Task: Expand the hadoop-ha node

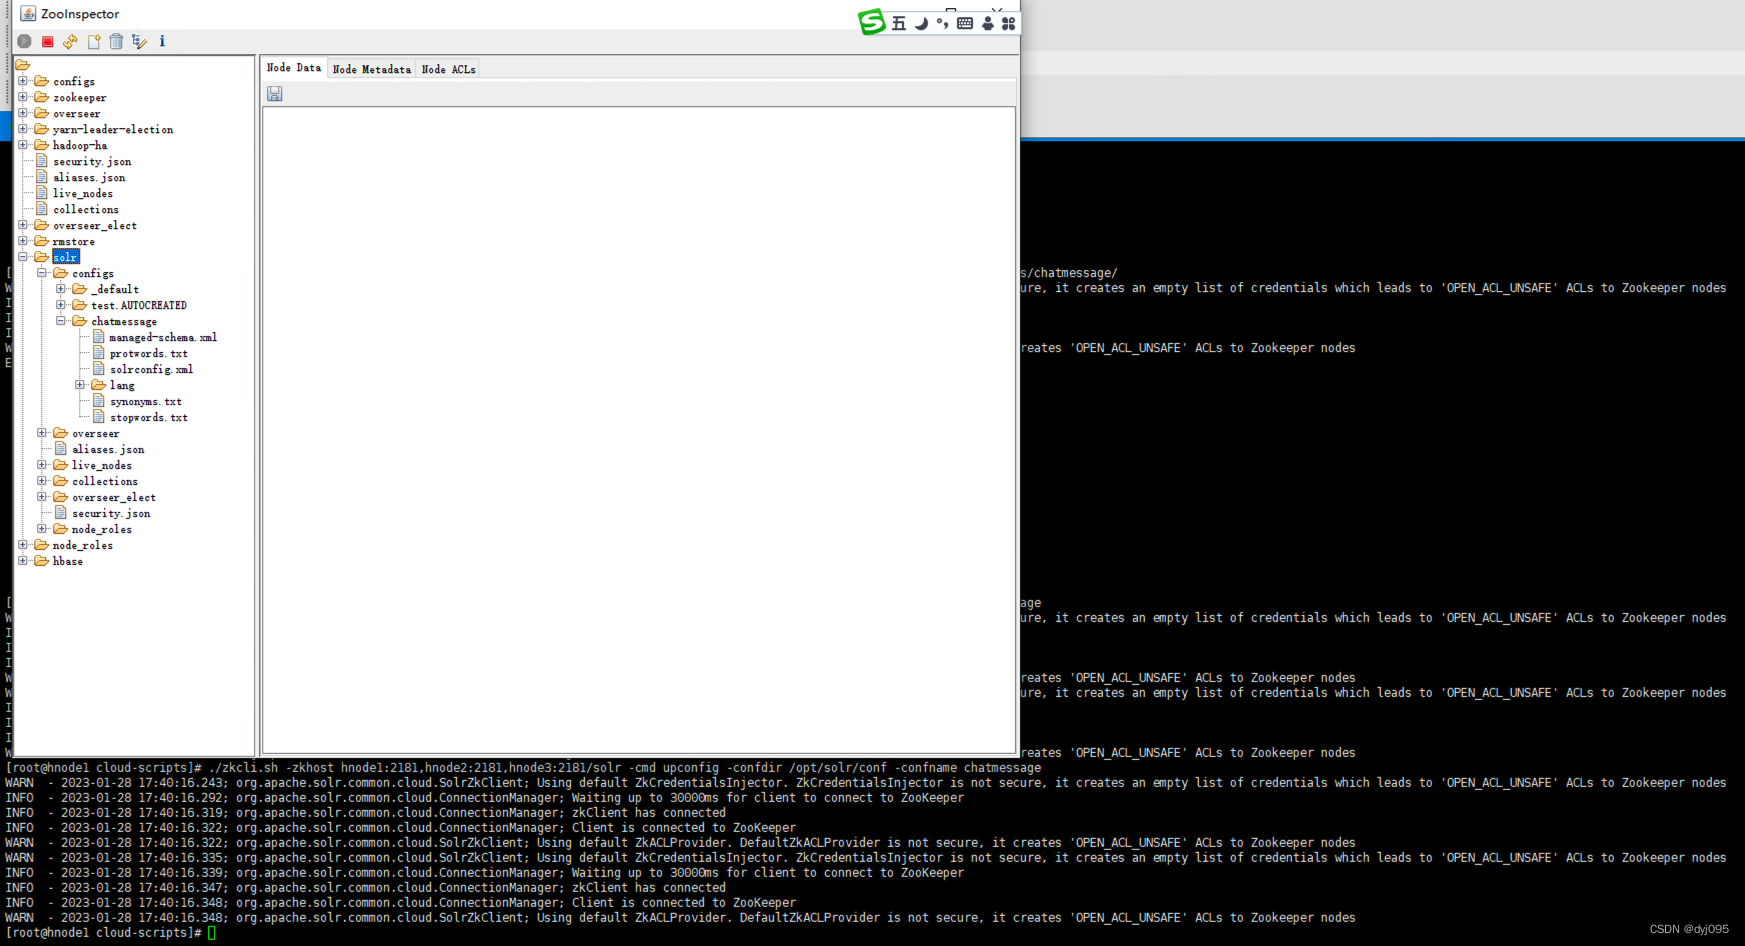Action: coord(23,145)
